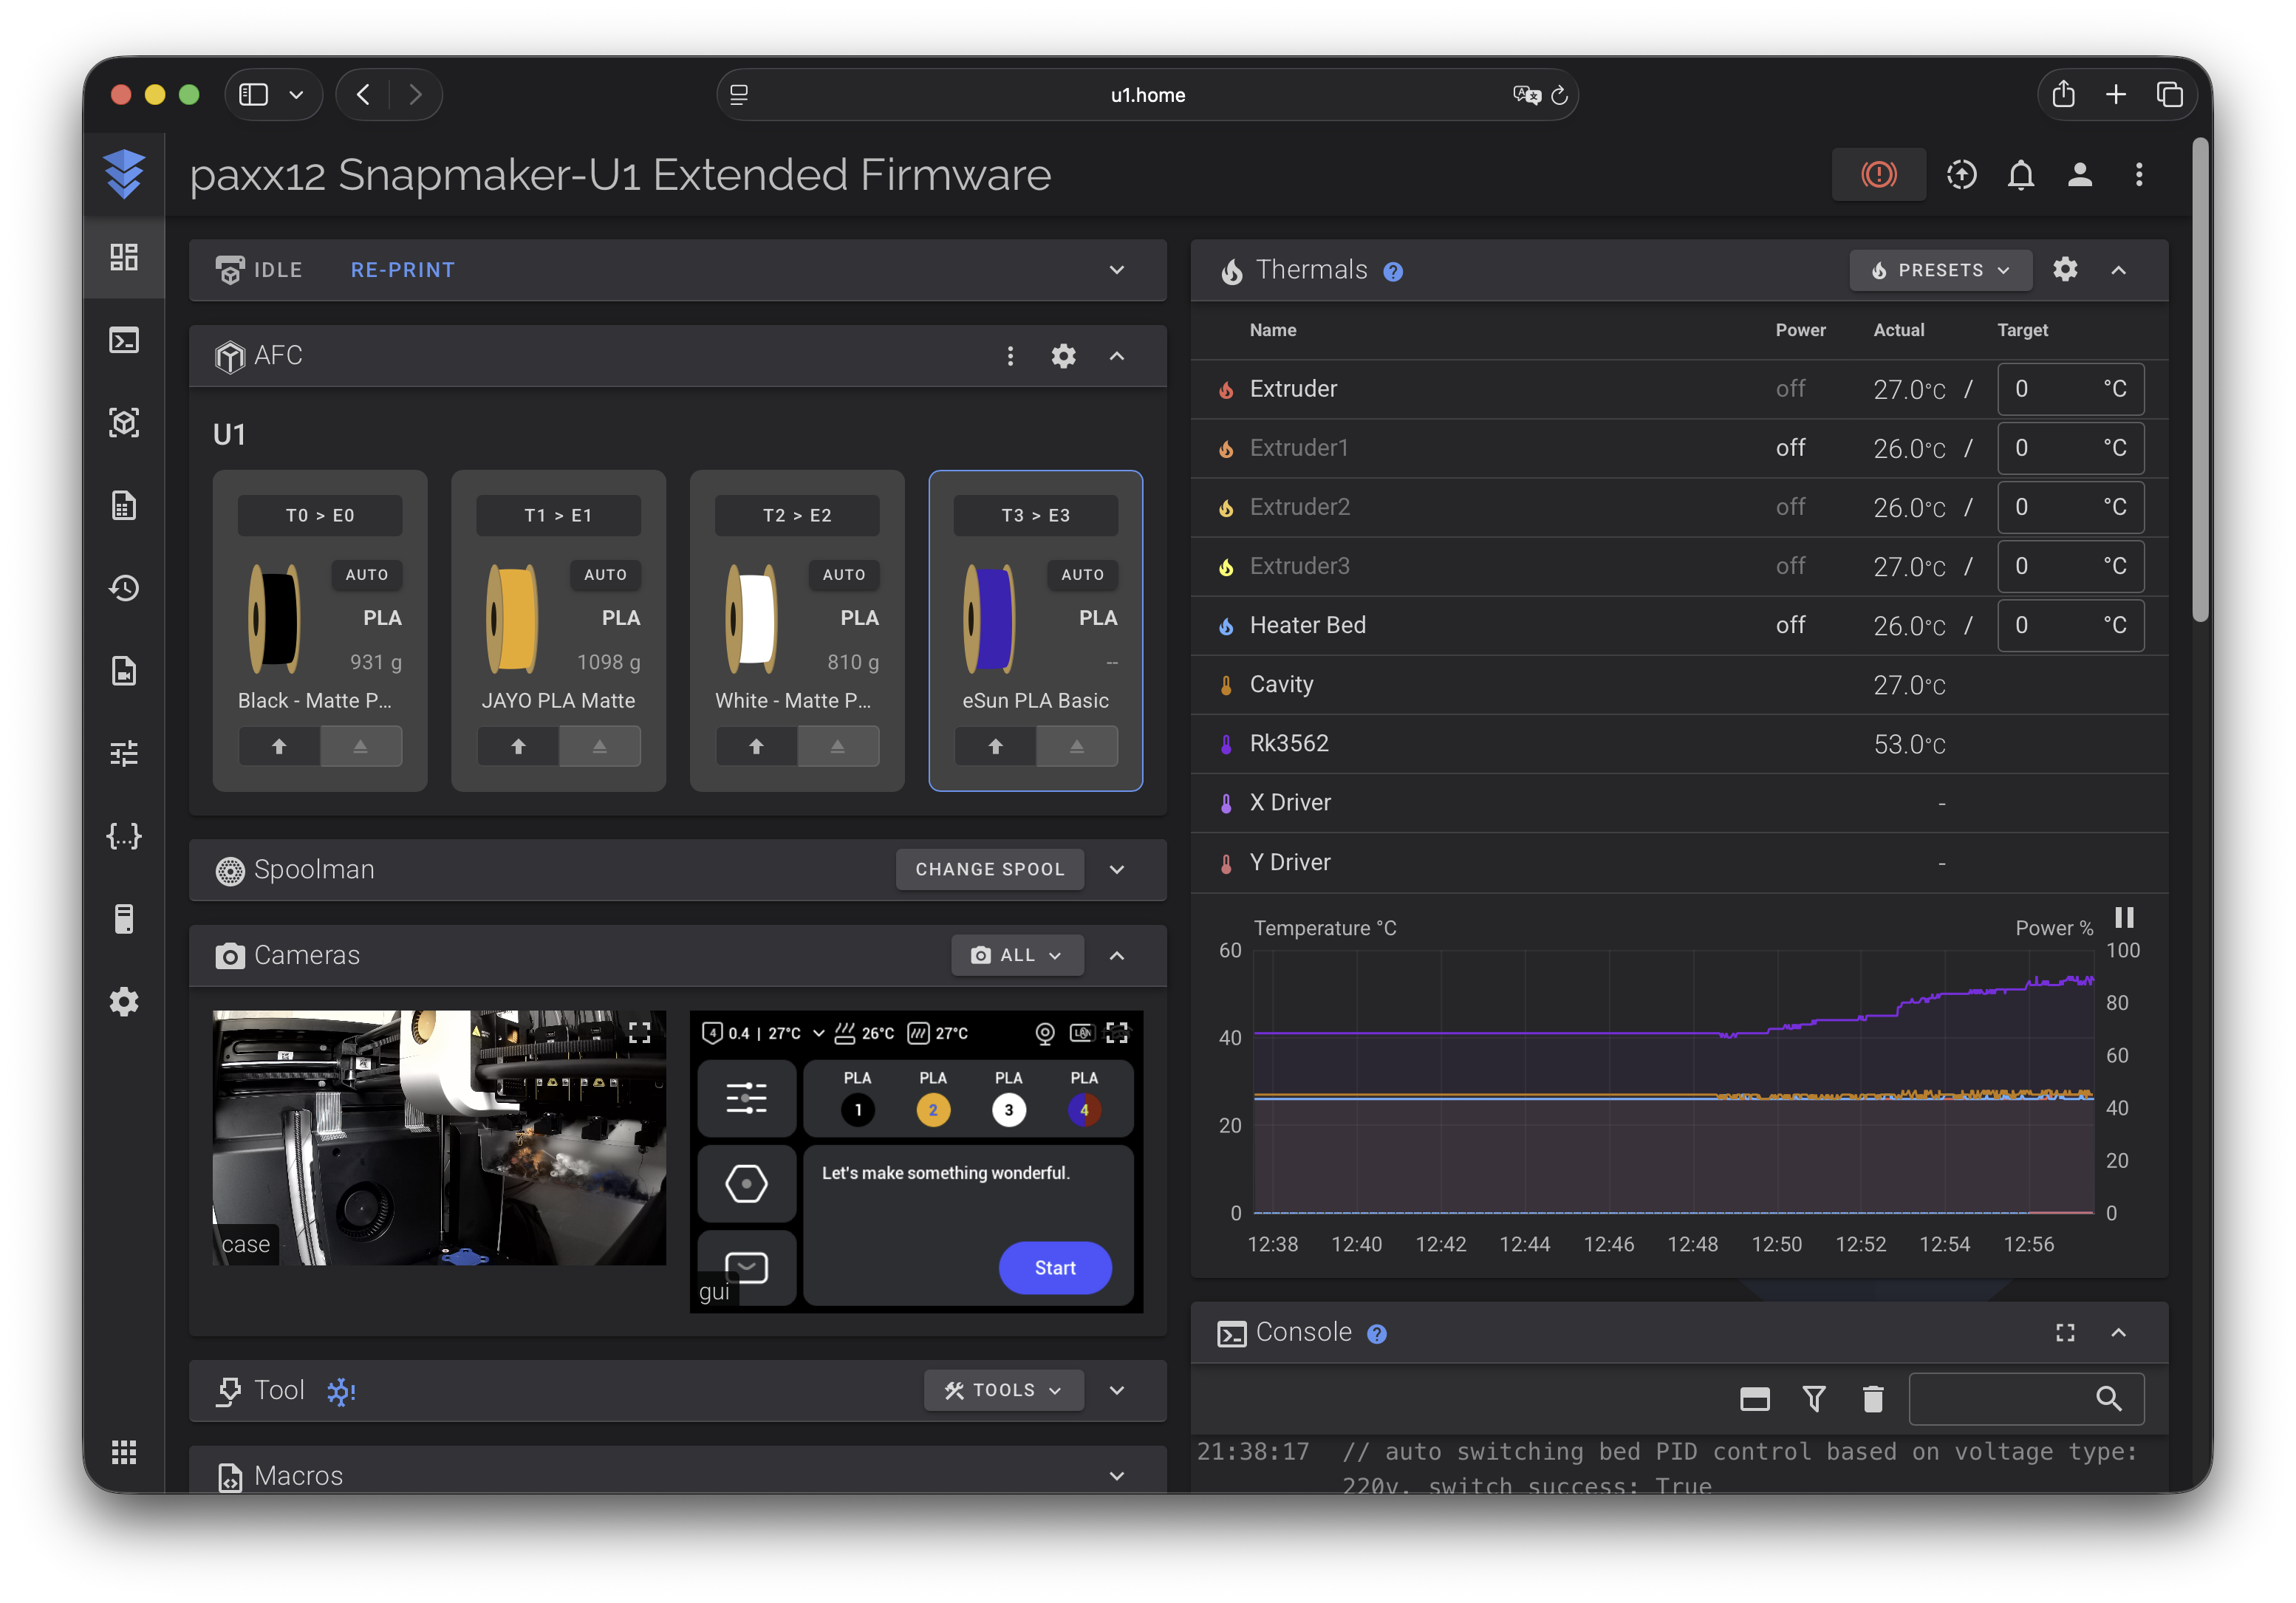The height and width of the screenshot is (1603, 2296).
Task: Click Start on printer touchscreen
Action: (1055, 1268)
